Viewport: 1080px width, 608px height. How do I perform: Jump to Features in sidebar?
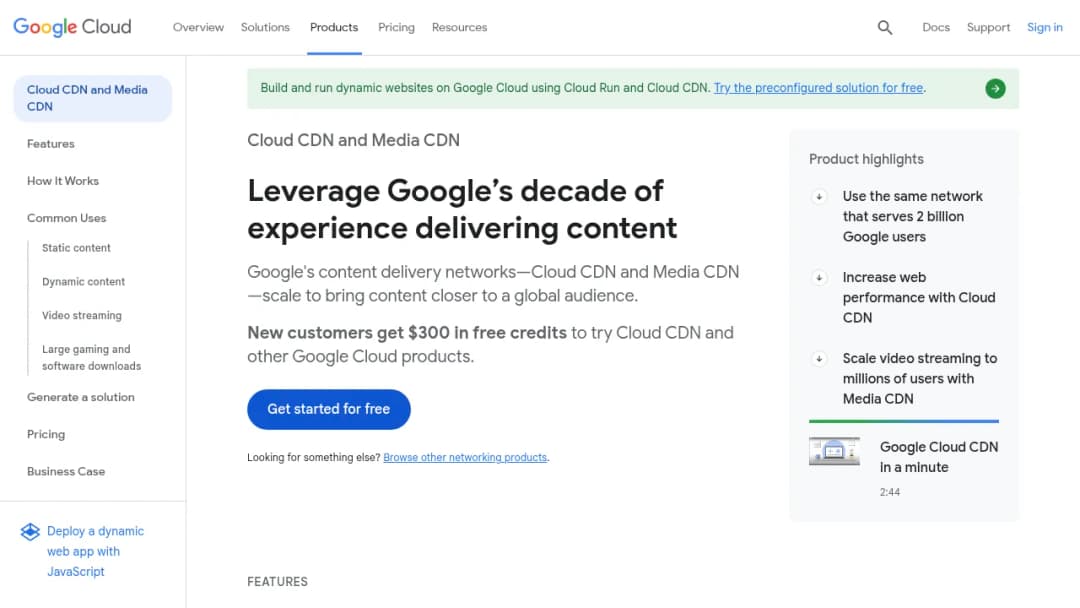[x=51, y=144]
